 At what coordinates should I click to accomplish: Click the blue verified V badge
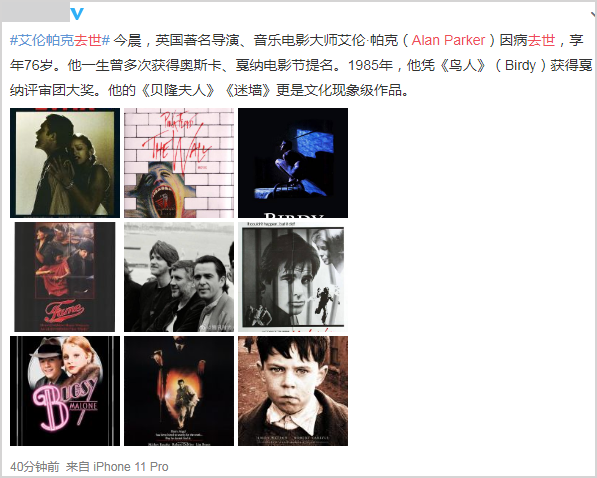coord(77,14)
